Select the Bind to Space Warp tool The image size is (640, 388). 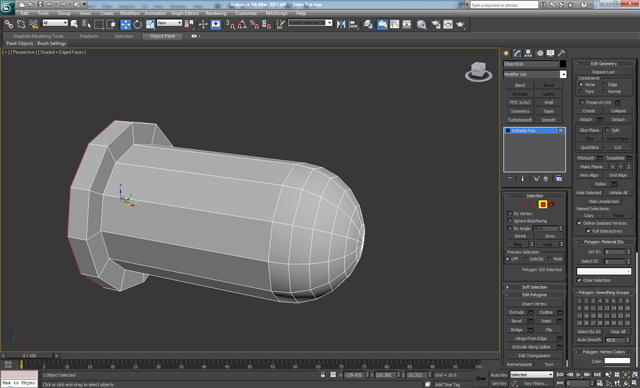pos(33,24)
